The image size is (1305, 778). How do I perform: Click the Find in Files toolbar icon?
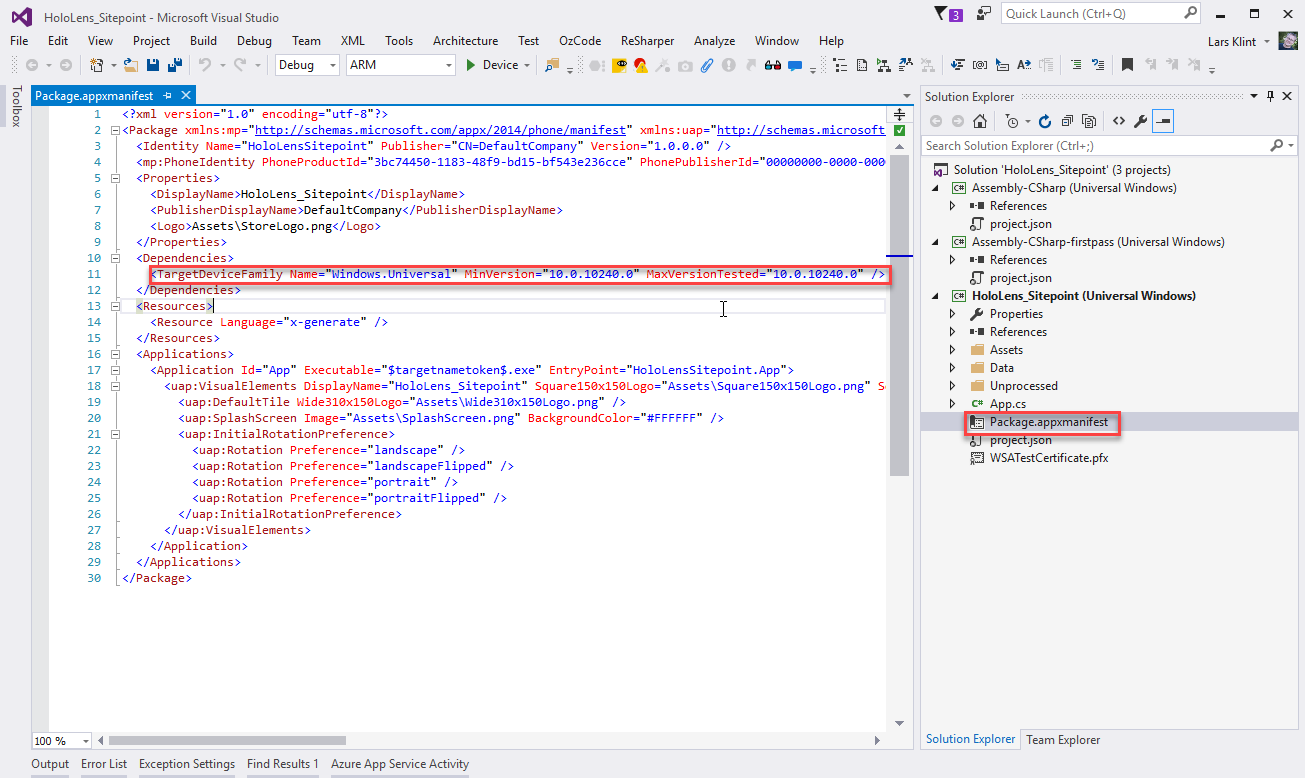tap(551, 65)
